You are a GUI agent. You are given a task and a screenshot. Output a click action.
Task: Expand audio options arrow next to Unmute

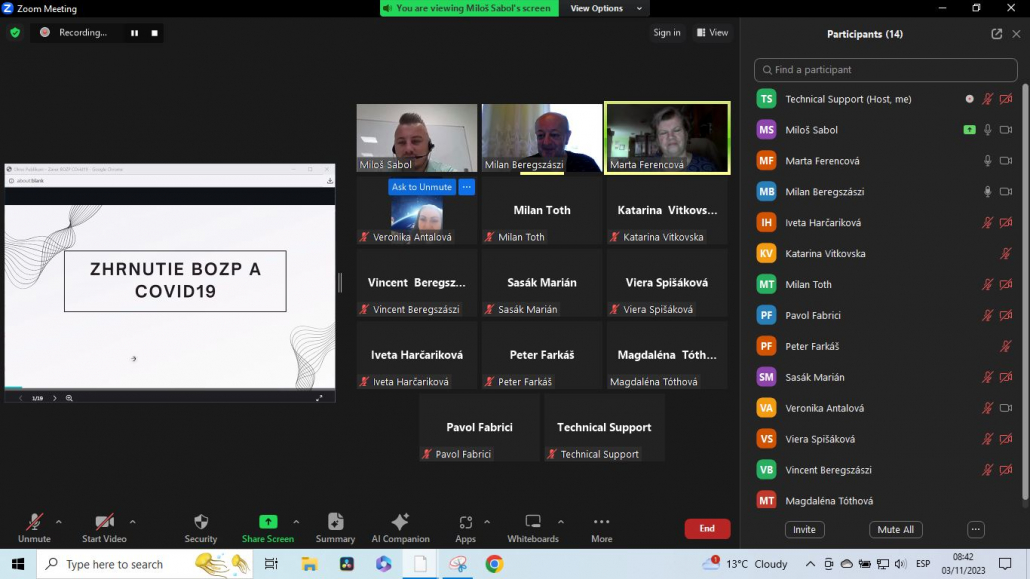pyautogui.click(x=59, y=522)
